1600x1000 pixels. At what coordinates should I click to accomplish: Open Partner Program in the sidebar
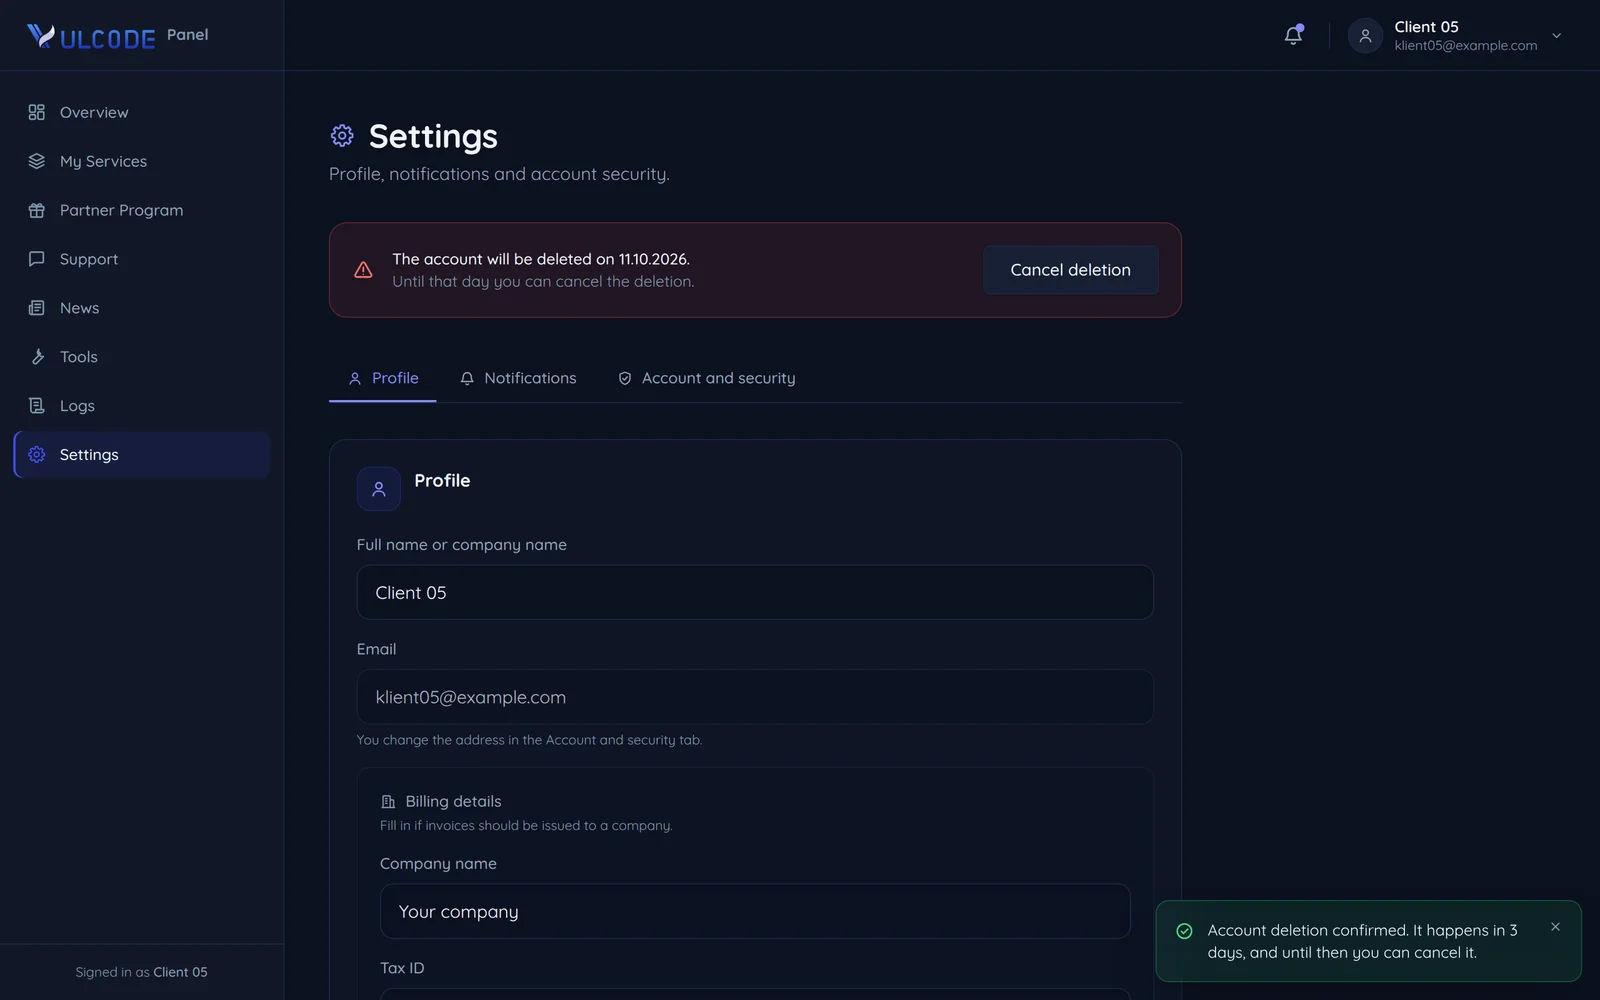click(x=142, y=210)
